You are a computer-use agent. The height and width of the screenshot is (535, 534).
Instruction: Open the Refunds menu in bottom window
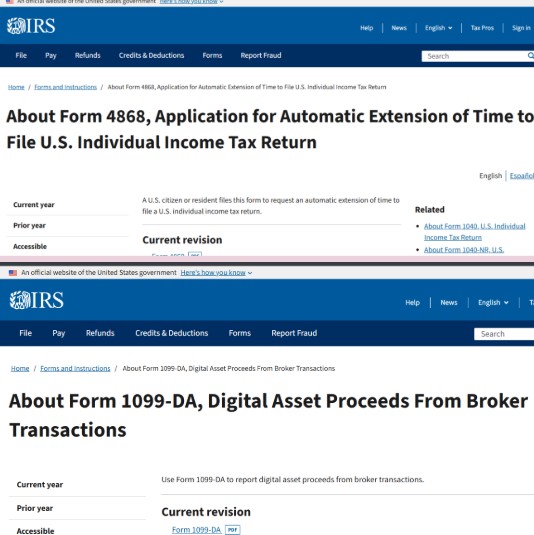point(100,333)
